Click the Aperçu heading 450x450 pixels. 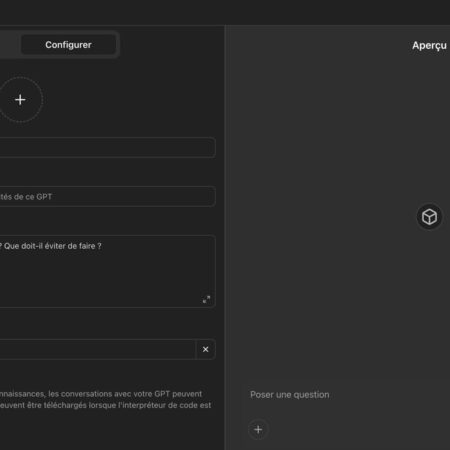(429, 45)
